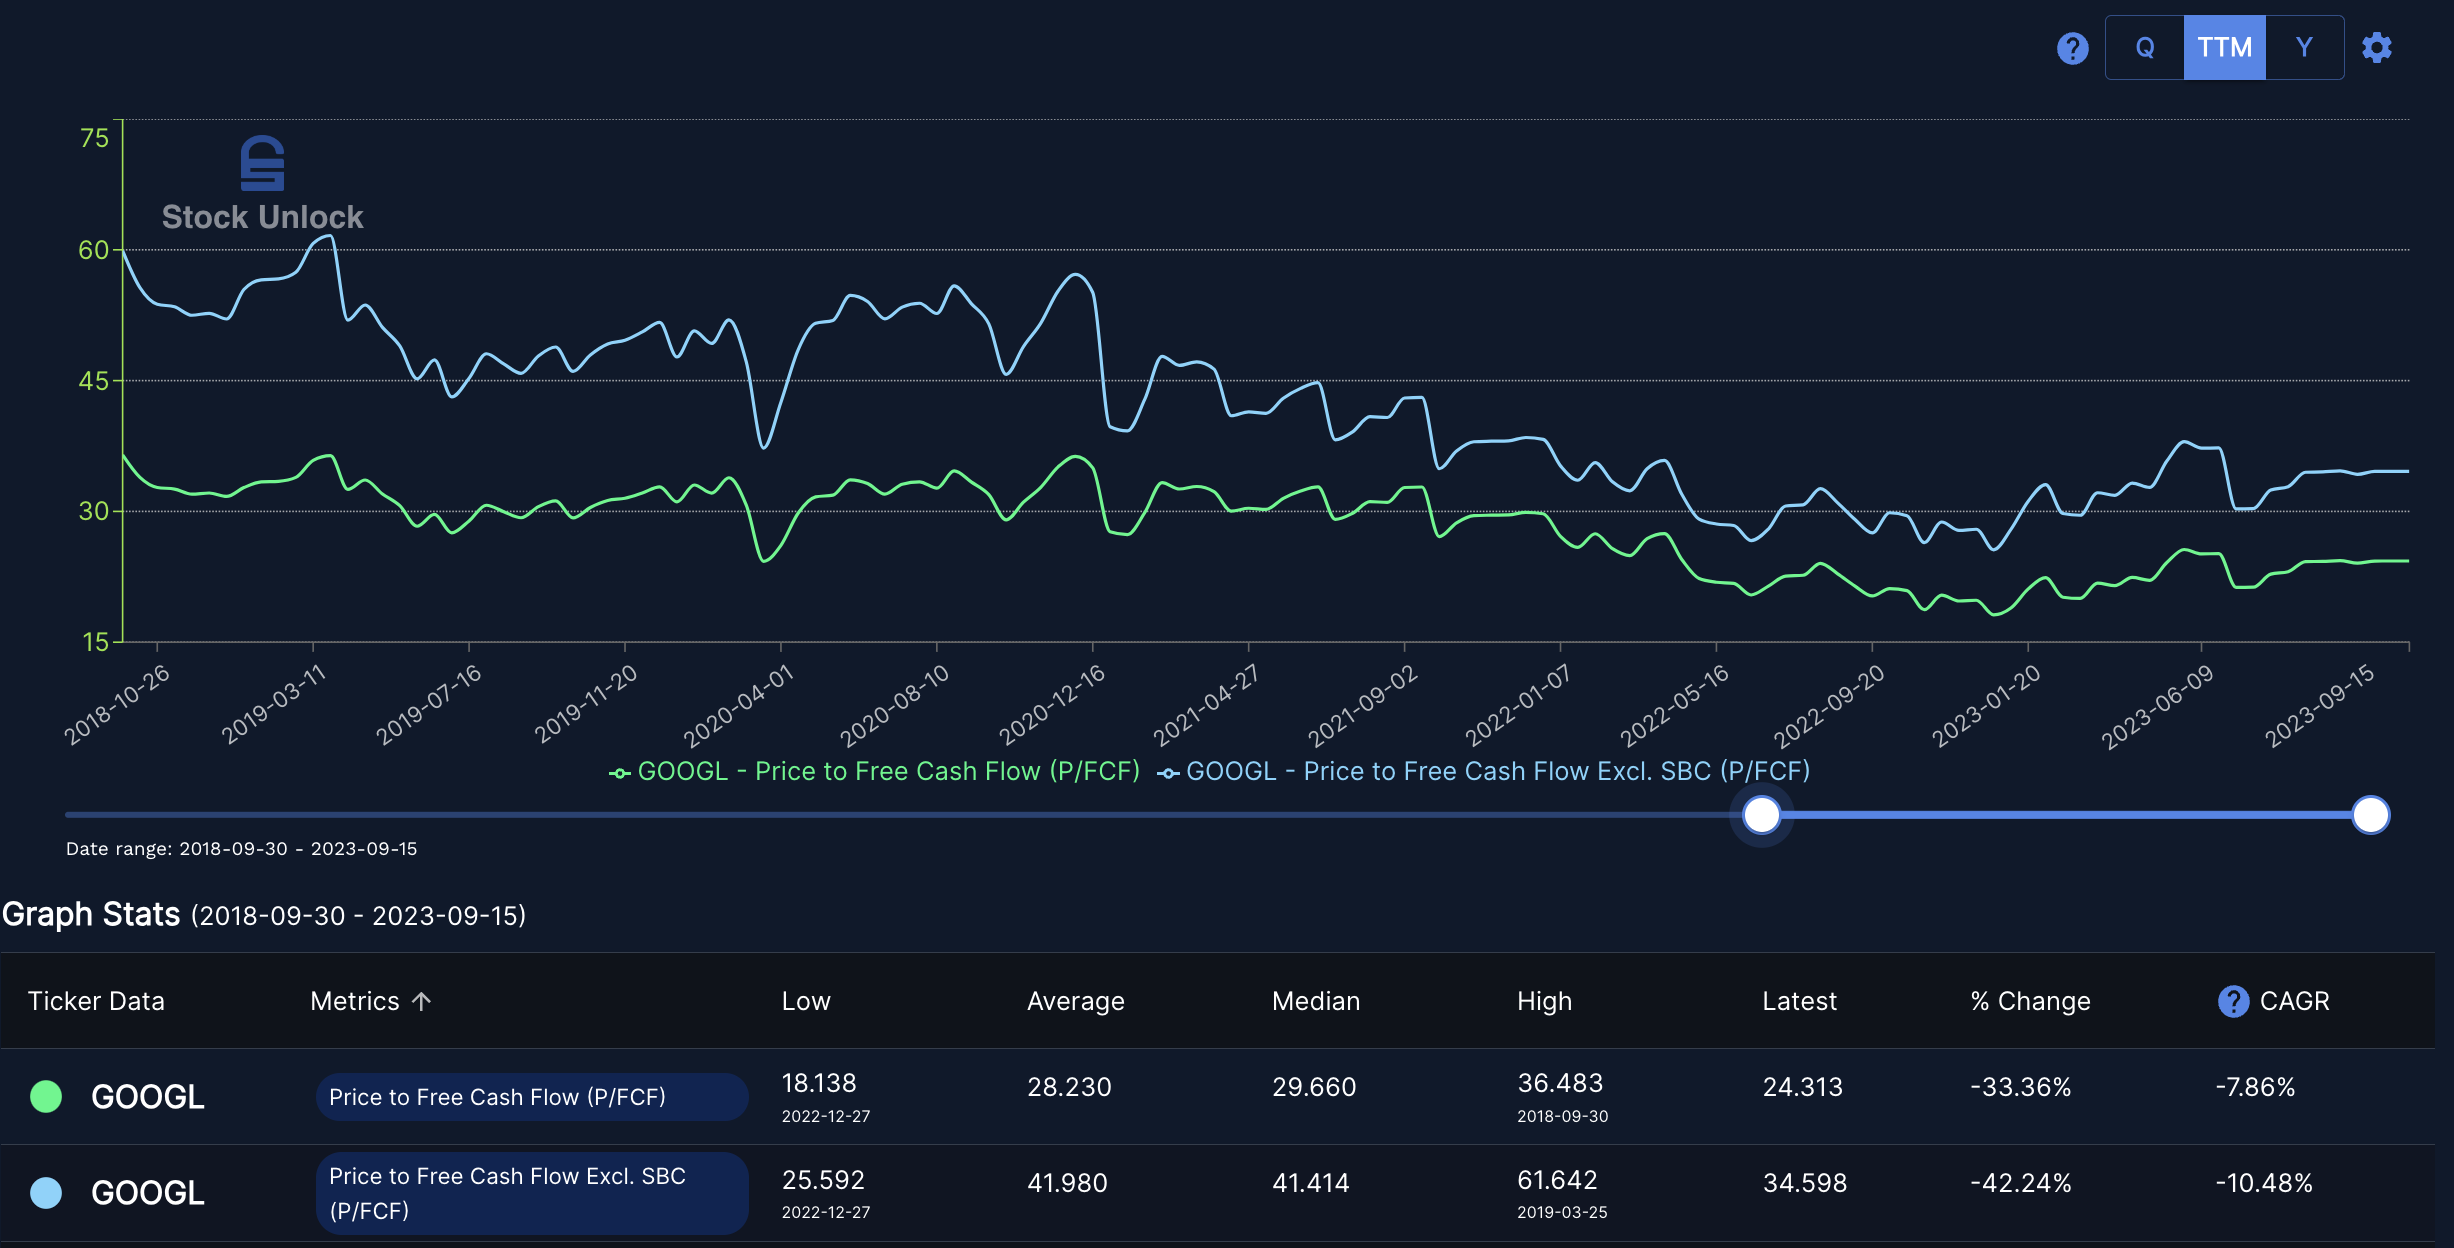The image size is (2454, 1248).
Task: Click Latest value 34.598
Action: tap(1805, 1183)
